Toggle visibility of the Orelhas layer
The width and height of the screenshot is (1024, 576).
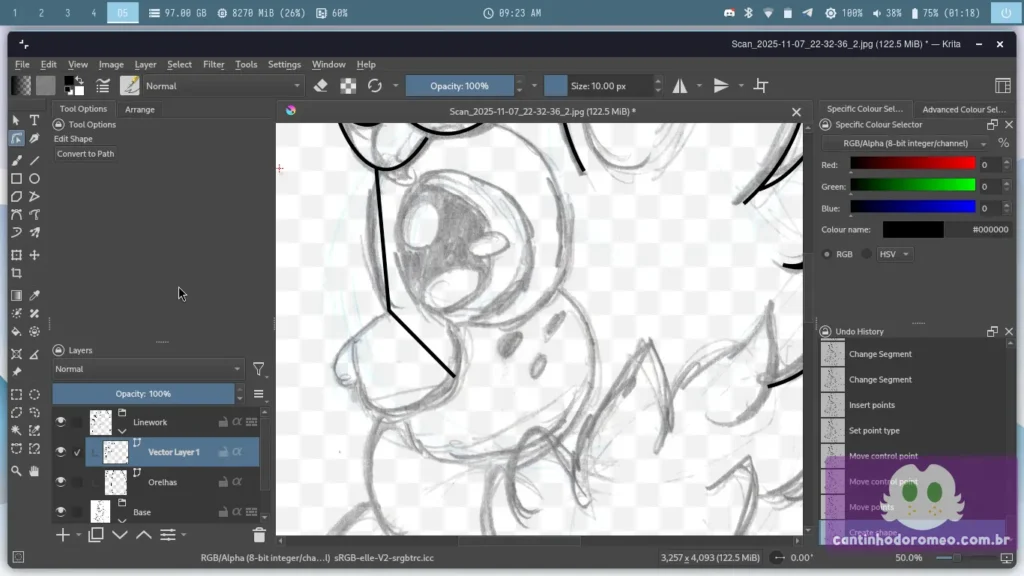click(60, 482)
